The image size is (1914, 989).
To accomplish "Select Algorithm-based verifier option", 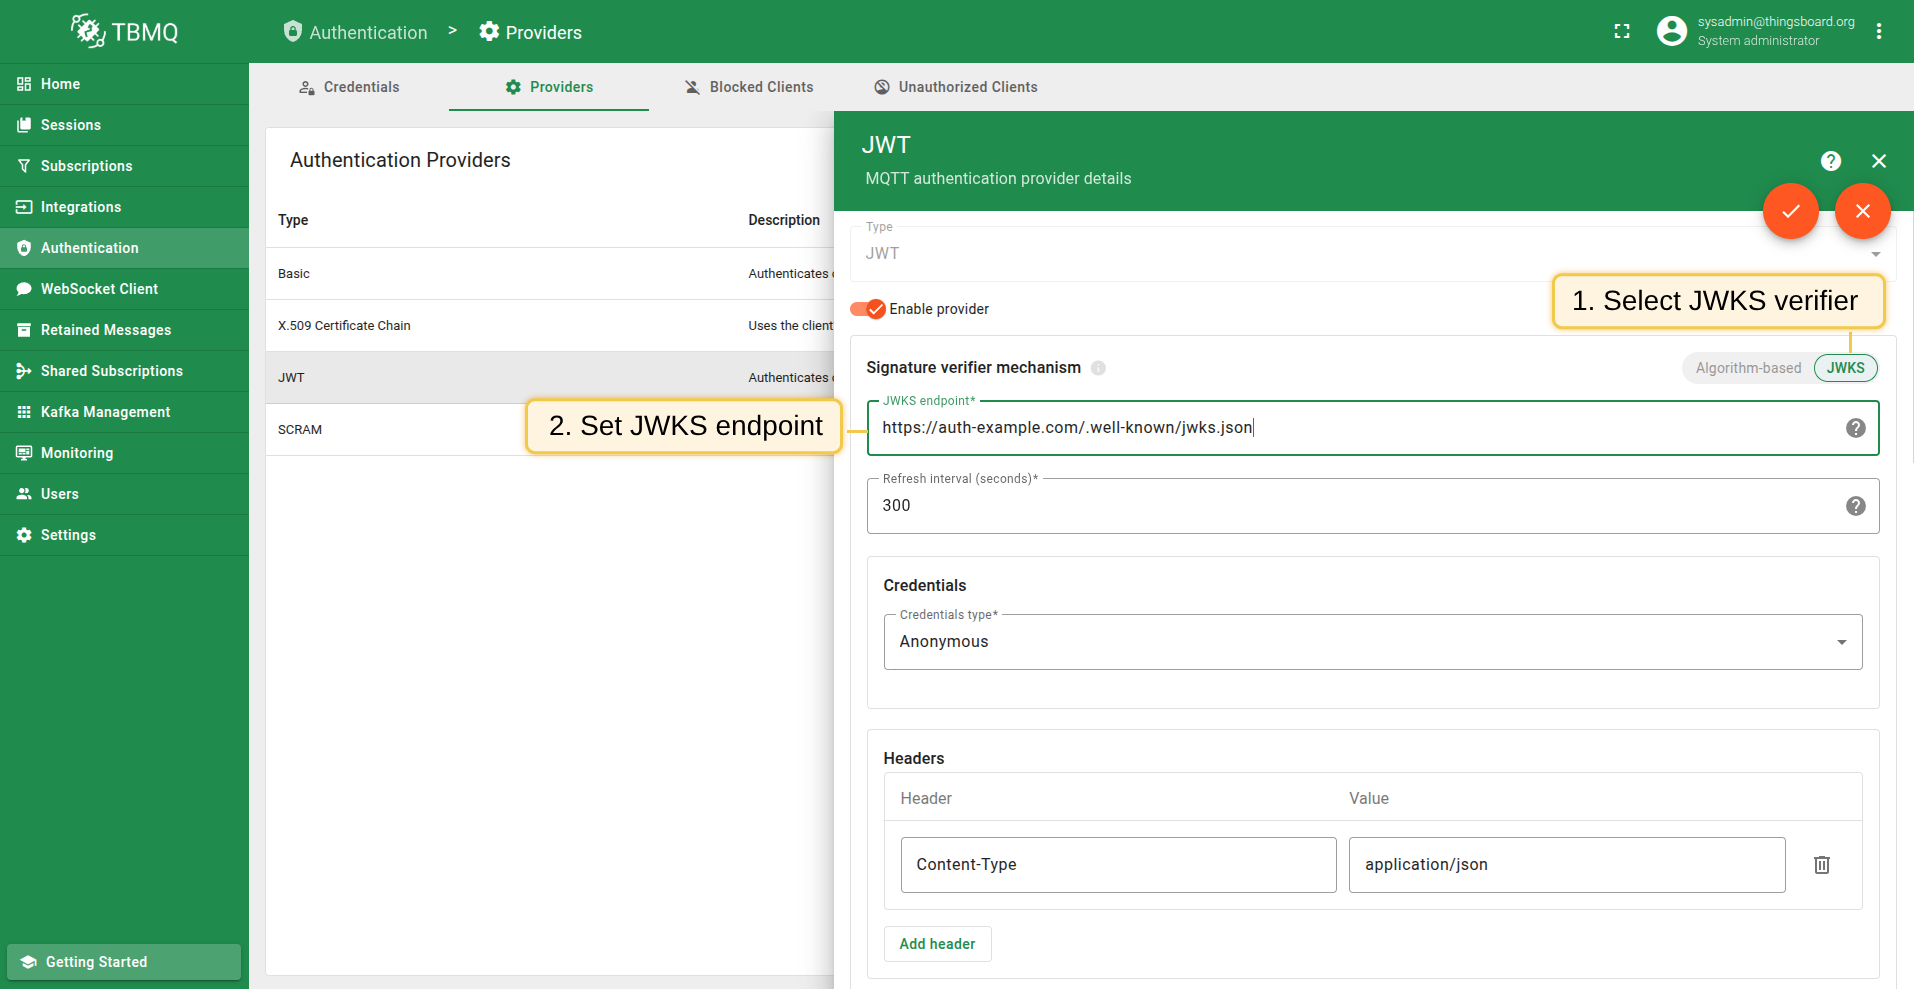I will pos(1747,368).
